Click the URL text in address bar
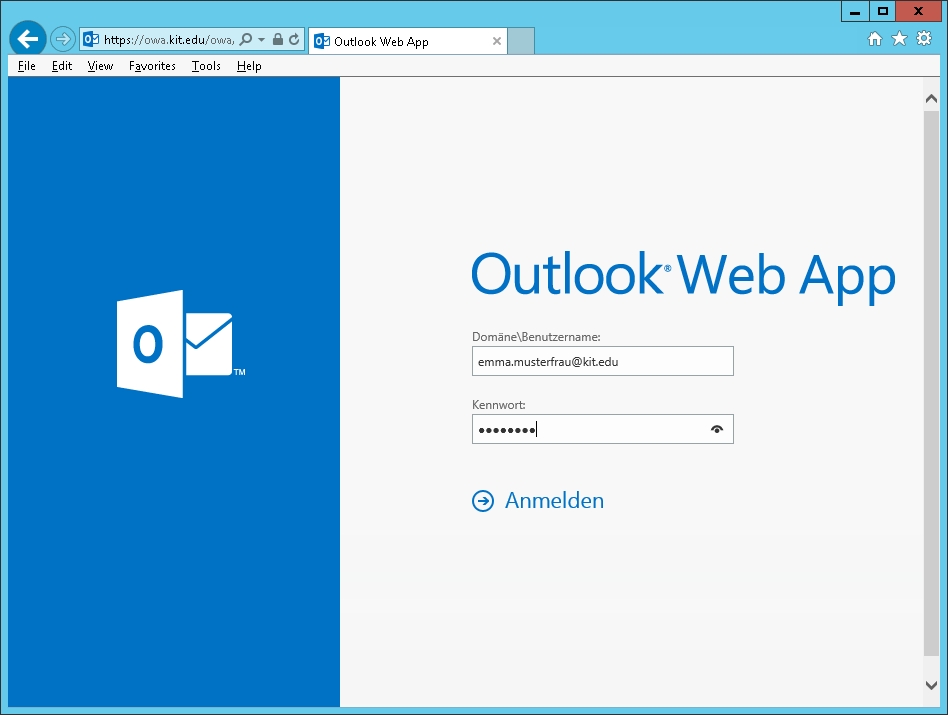Screen dimensions: 948x715 [169, 40]
